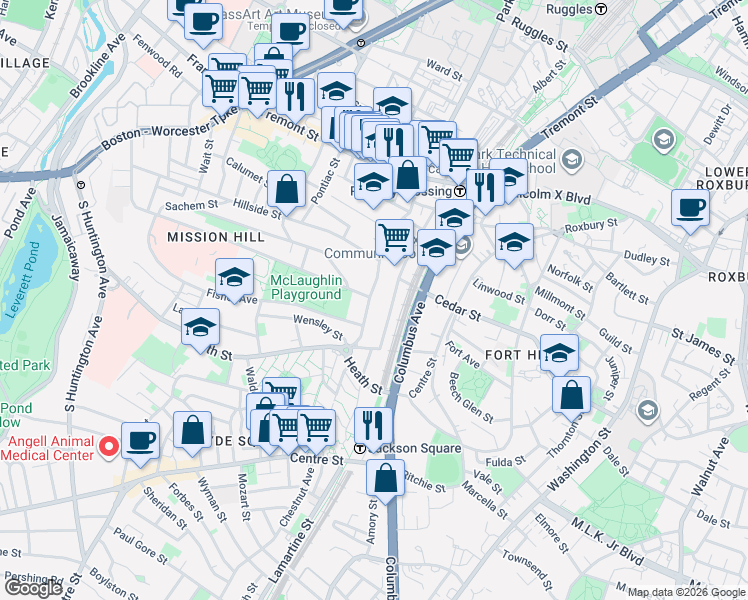Select the coffee cup marker near Lower Roxbury
This screenshot has width=748, height=600.
[x=690, y=211]
